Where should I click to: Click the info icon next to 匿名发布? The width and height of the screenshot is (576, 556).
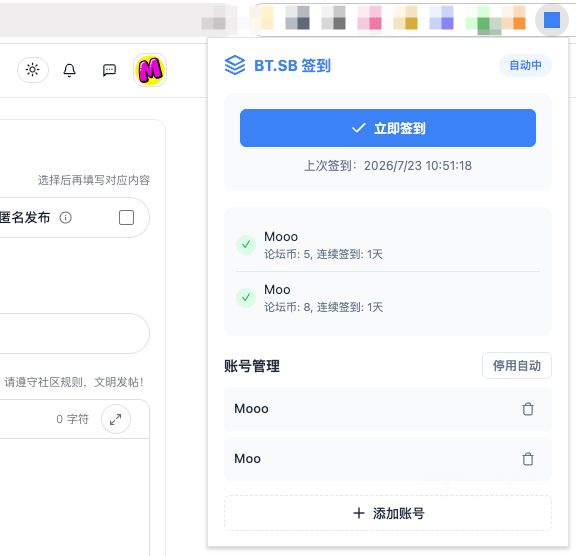pyautogui.click(x=65, y=218)
